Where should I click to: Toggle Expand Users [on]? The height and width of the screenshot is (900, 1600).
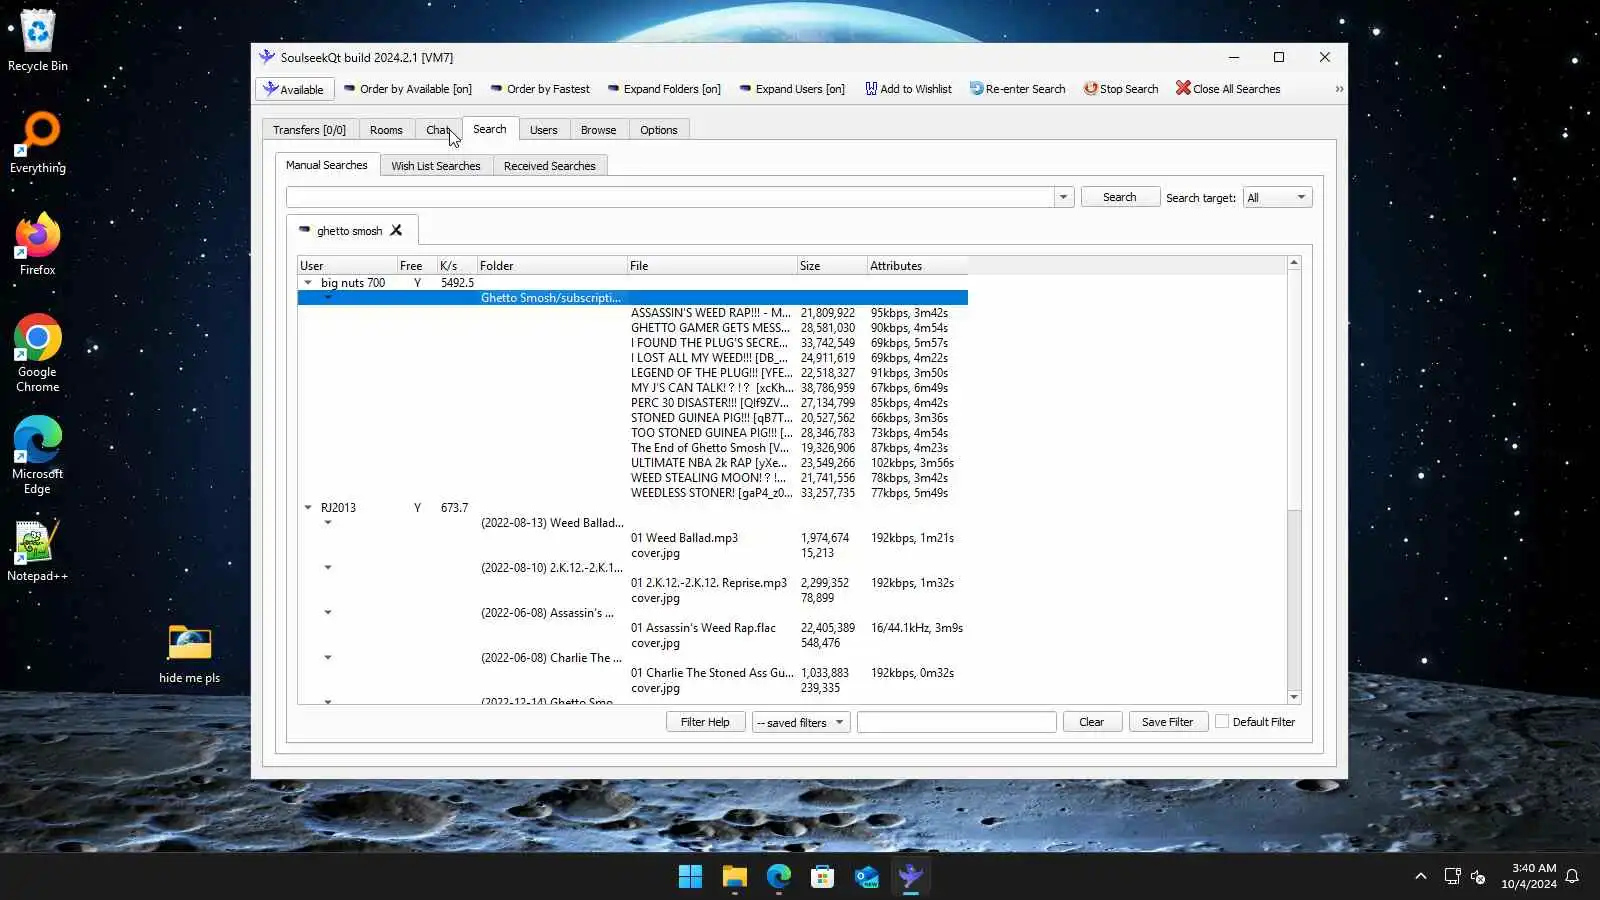click(x=792, y=89)
